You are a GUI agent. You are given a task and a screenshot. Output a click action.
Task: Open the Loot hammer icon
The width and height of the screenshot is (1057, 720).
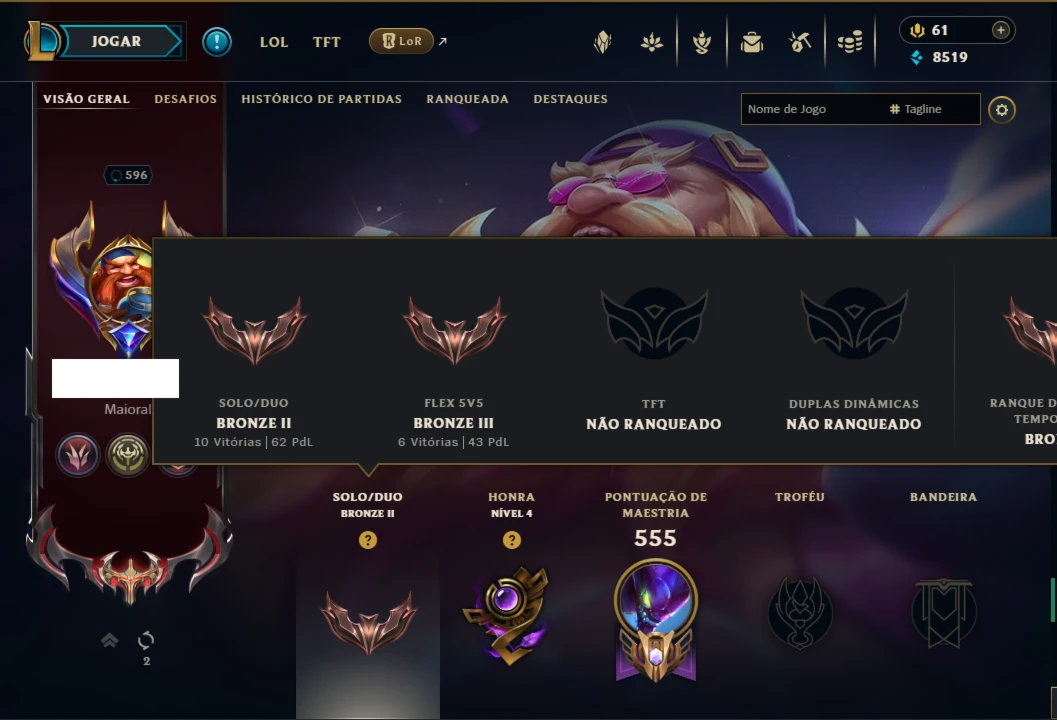pos(799,42)
